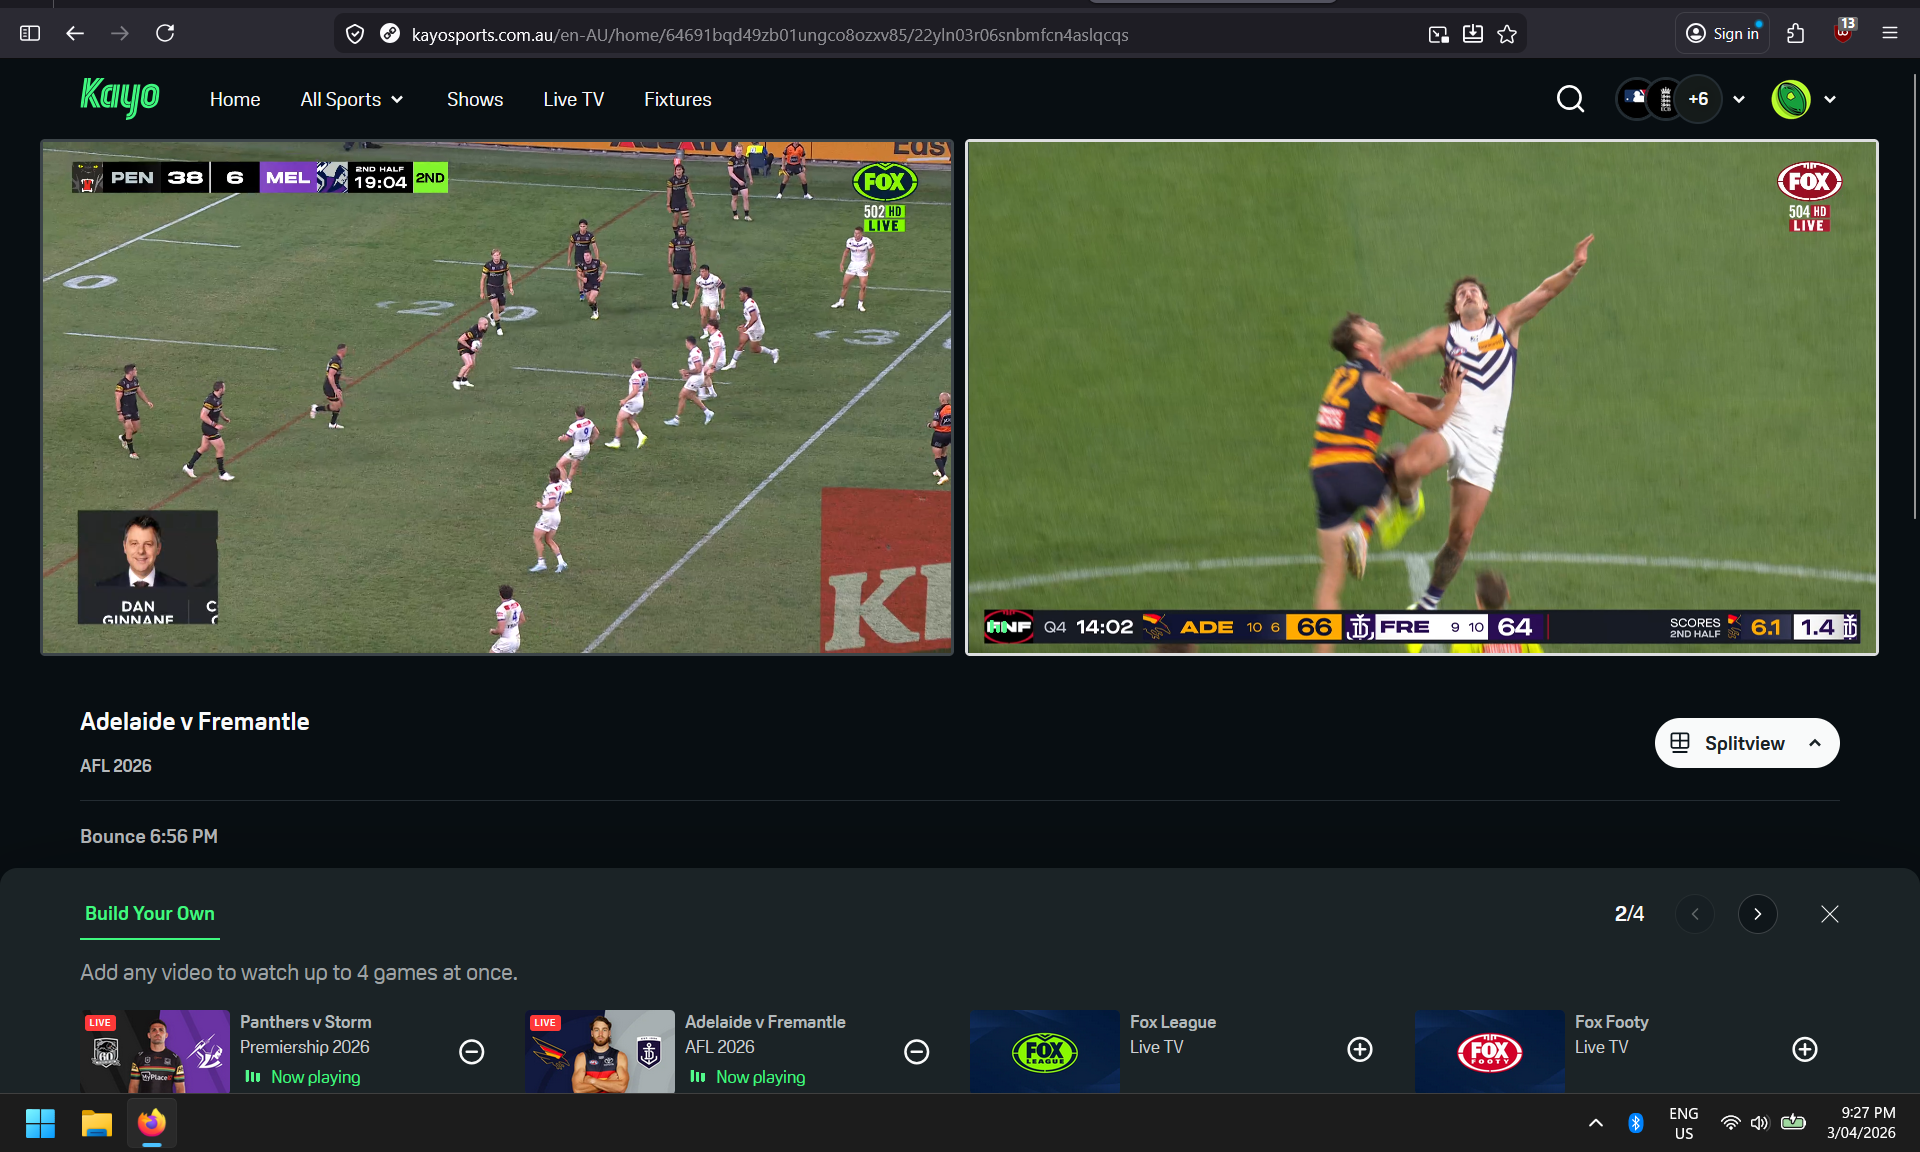
Task: Open the Fixtures page link
Action: (677, 99)
